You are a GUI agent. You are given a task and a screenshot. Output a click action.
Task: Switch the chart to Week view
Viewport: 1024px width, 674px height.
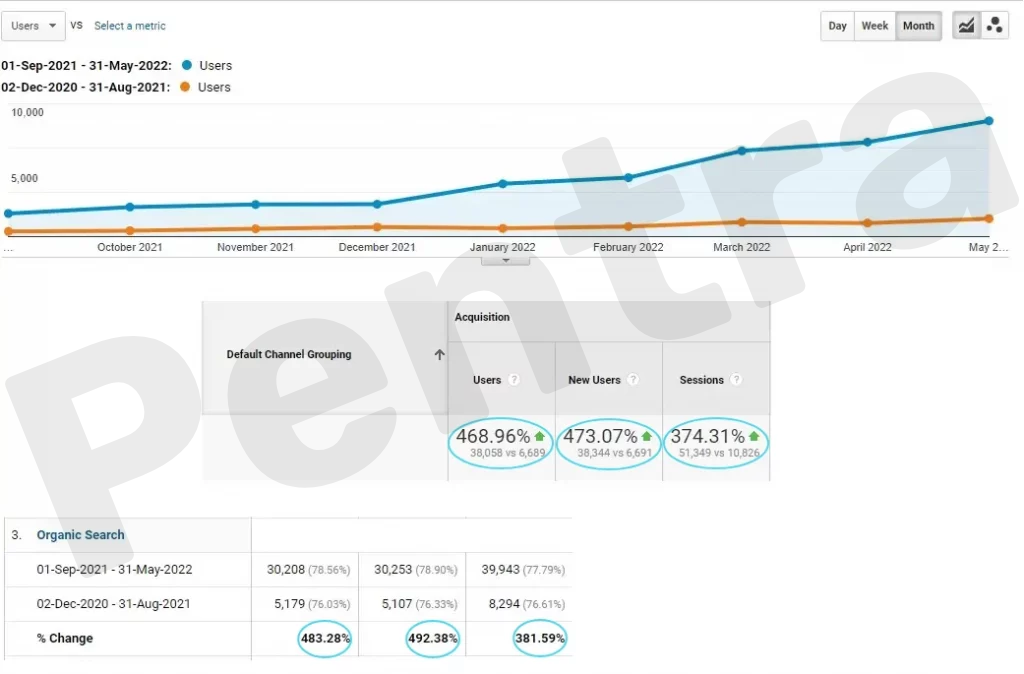coord(874,26)
